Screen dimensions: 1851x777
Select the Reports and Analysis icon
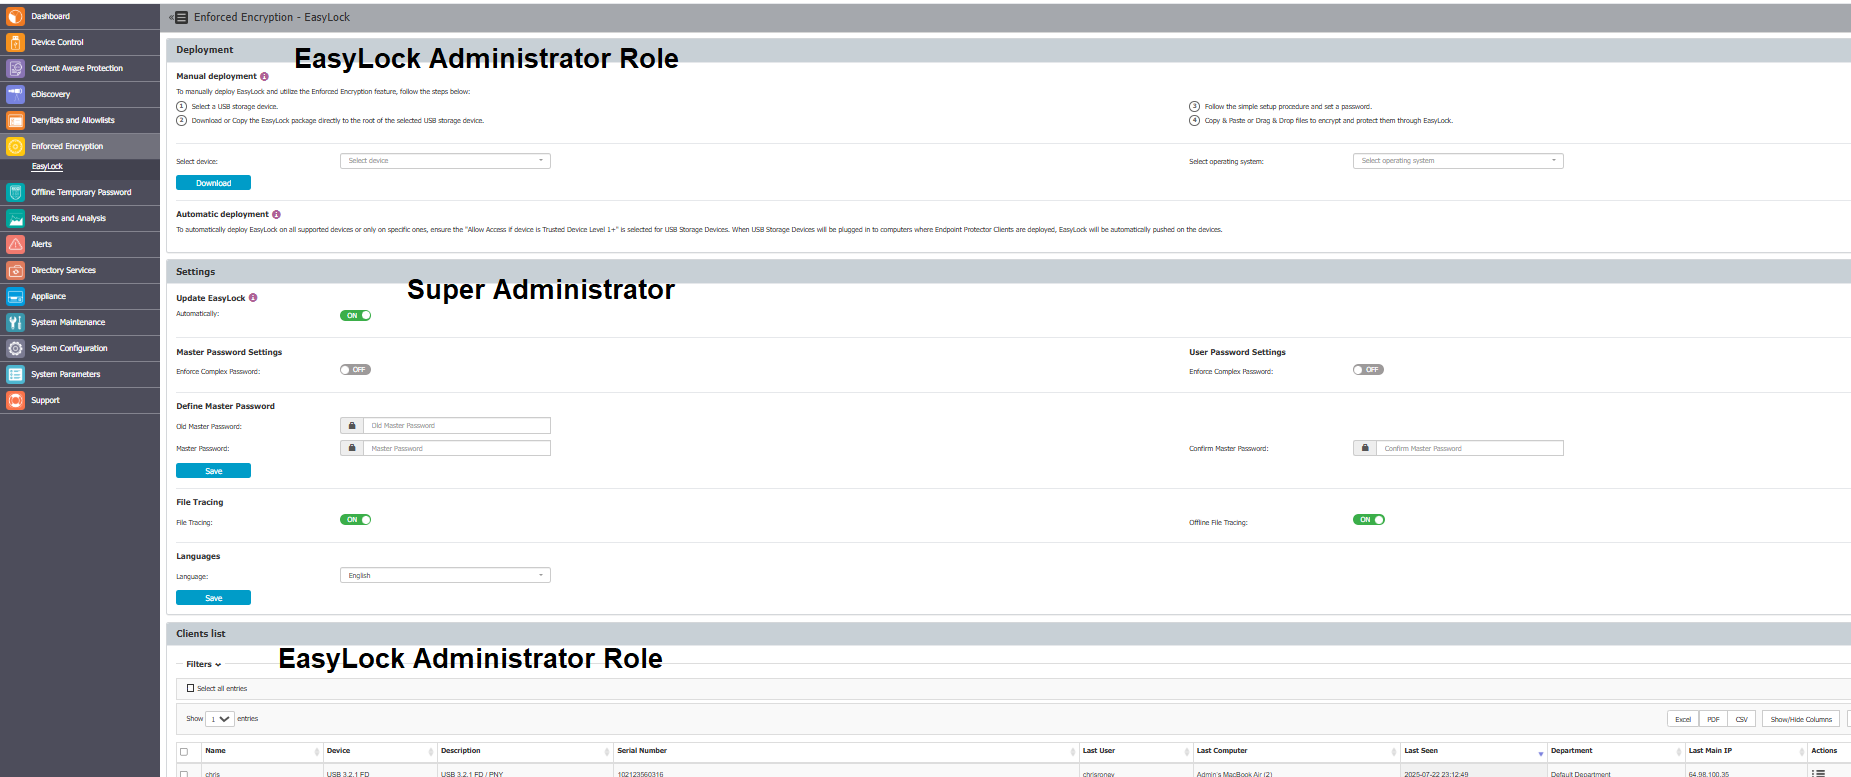[15, 218]
